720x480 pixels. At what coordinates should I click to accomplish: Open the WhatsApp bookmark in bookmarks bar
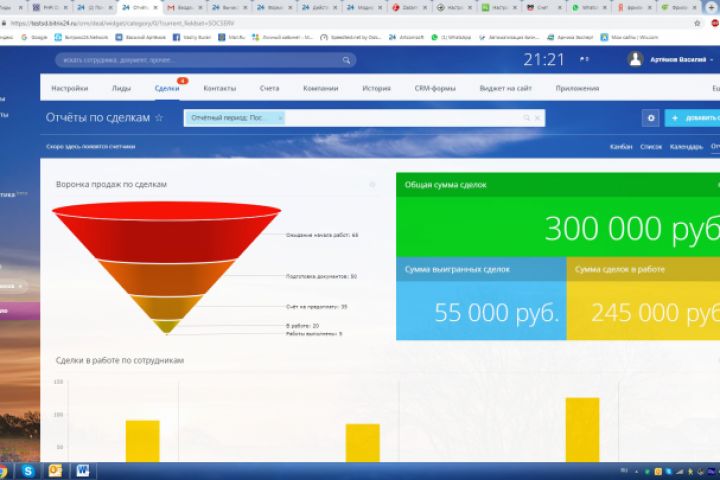click(x=451, y=37)
